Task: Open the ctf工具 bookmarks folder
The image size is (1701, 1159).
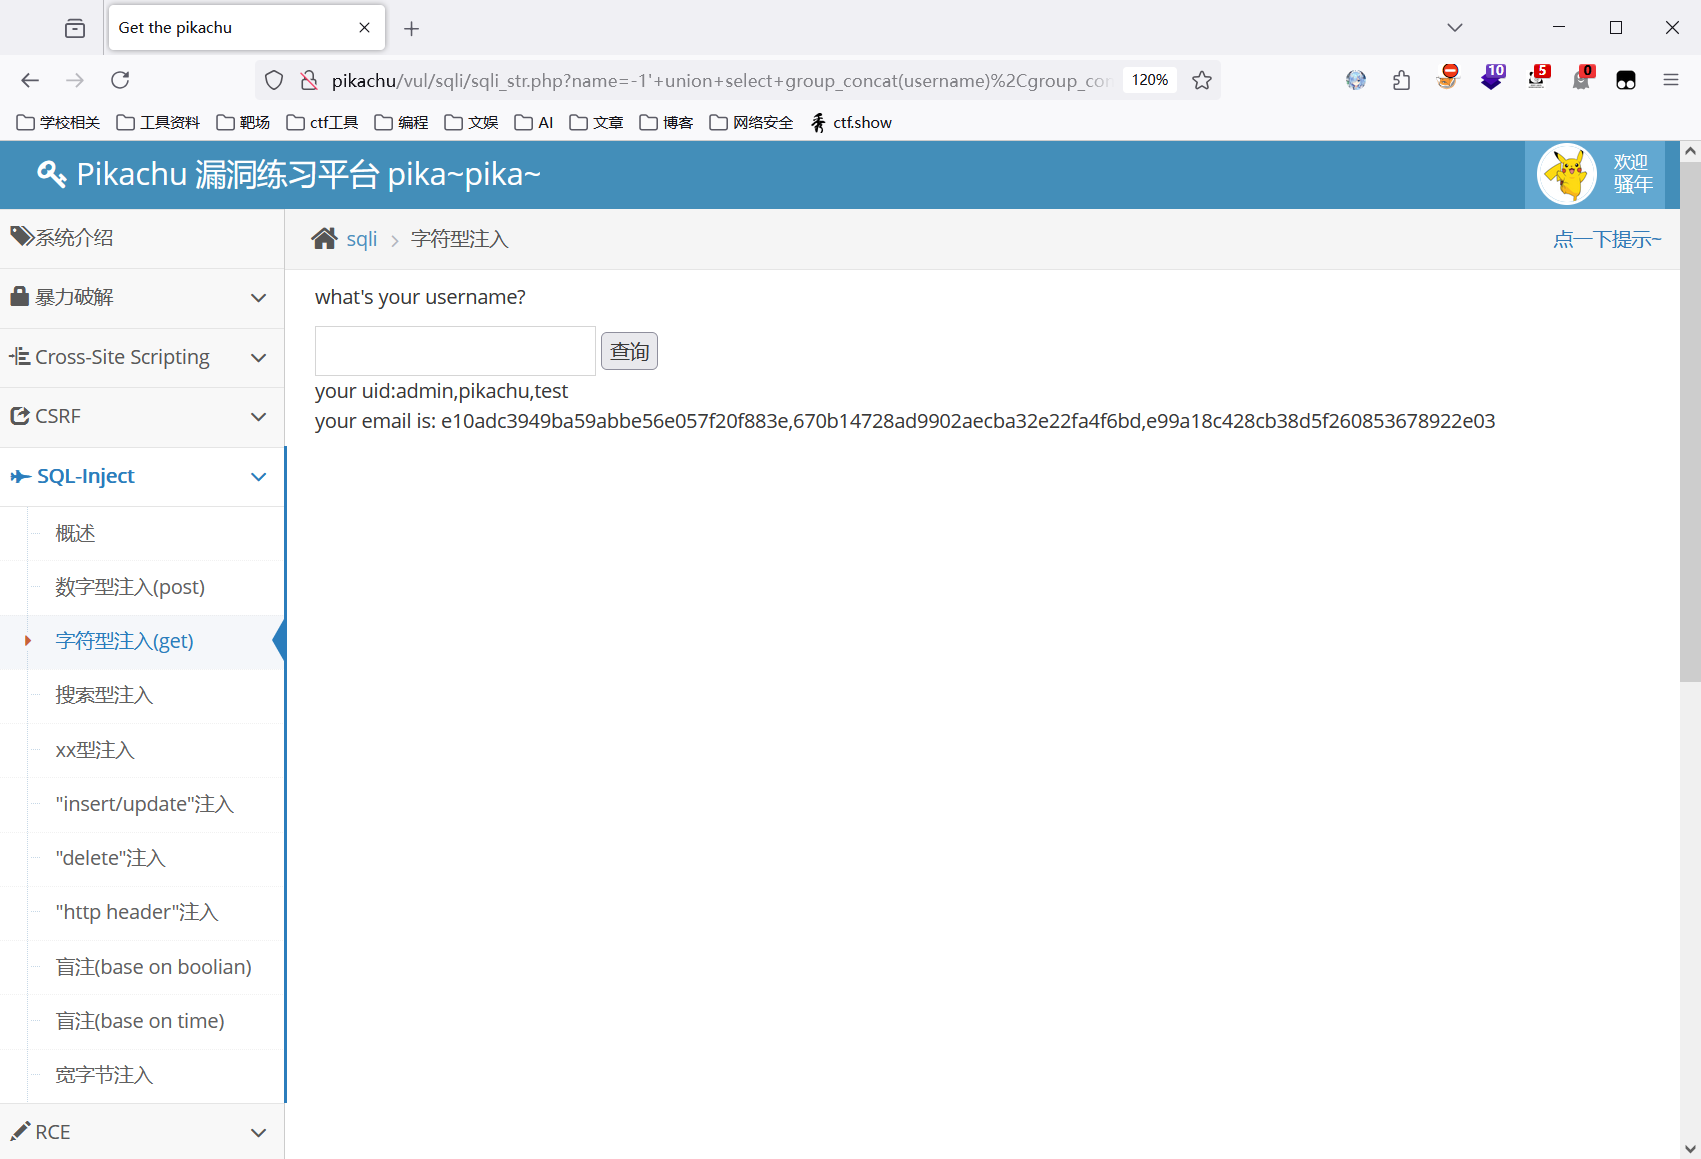Action: coord(322,122)
